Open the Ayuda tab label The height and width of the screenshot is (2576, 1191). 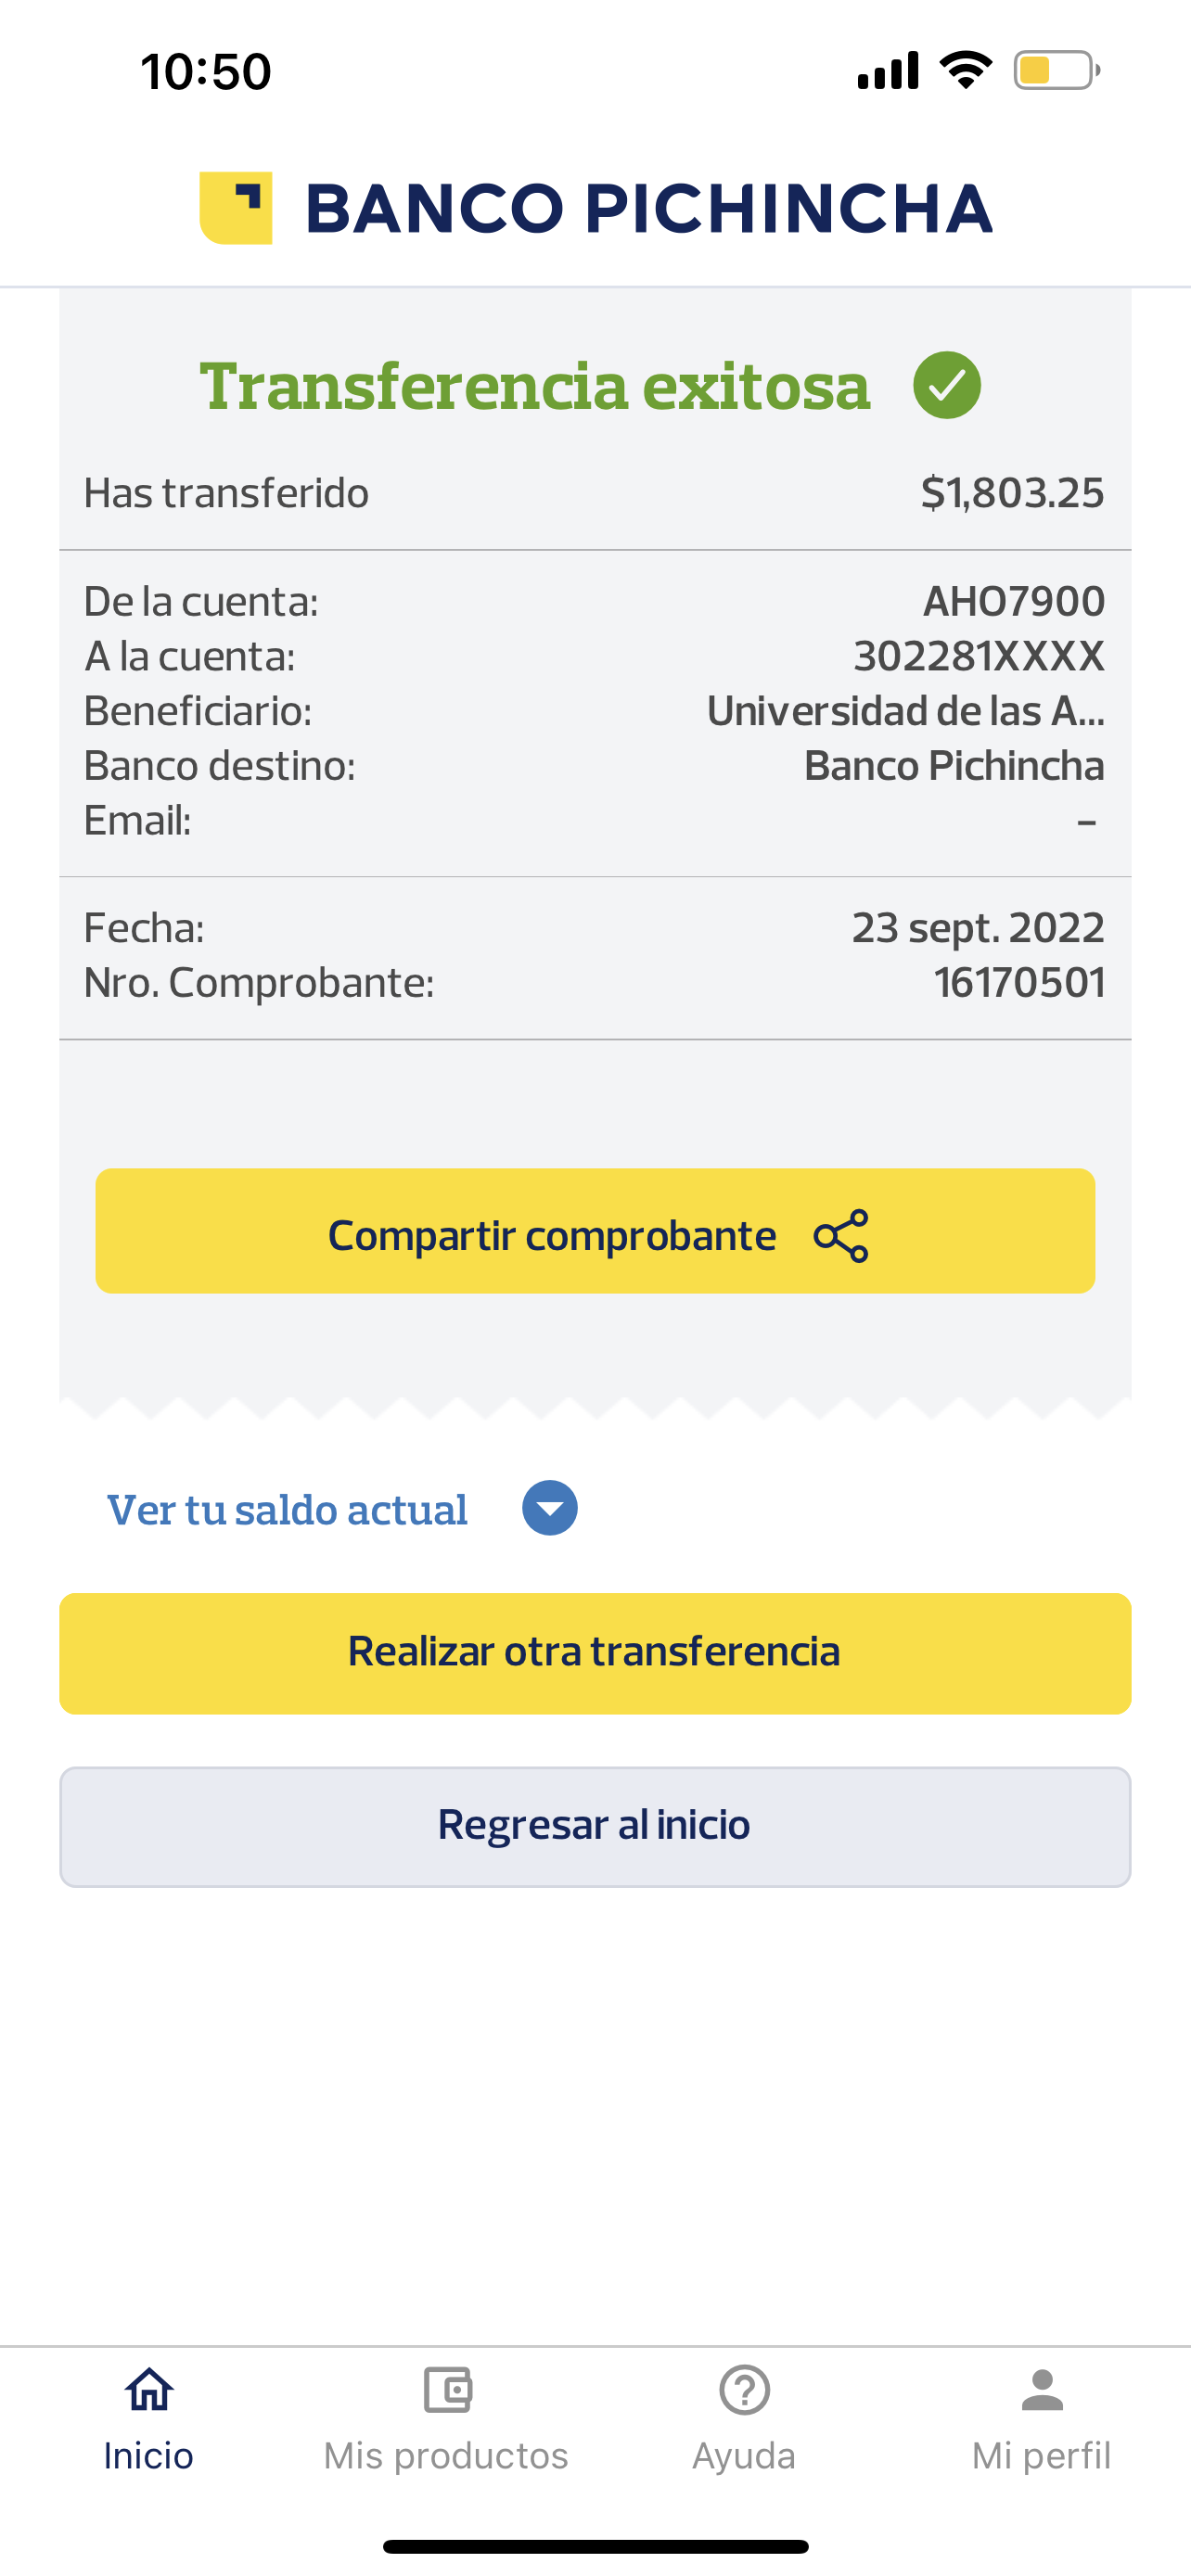(744, 2455)
